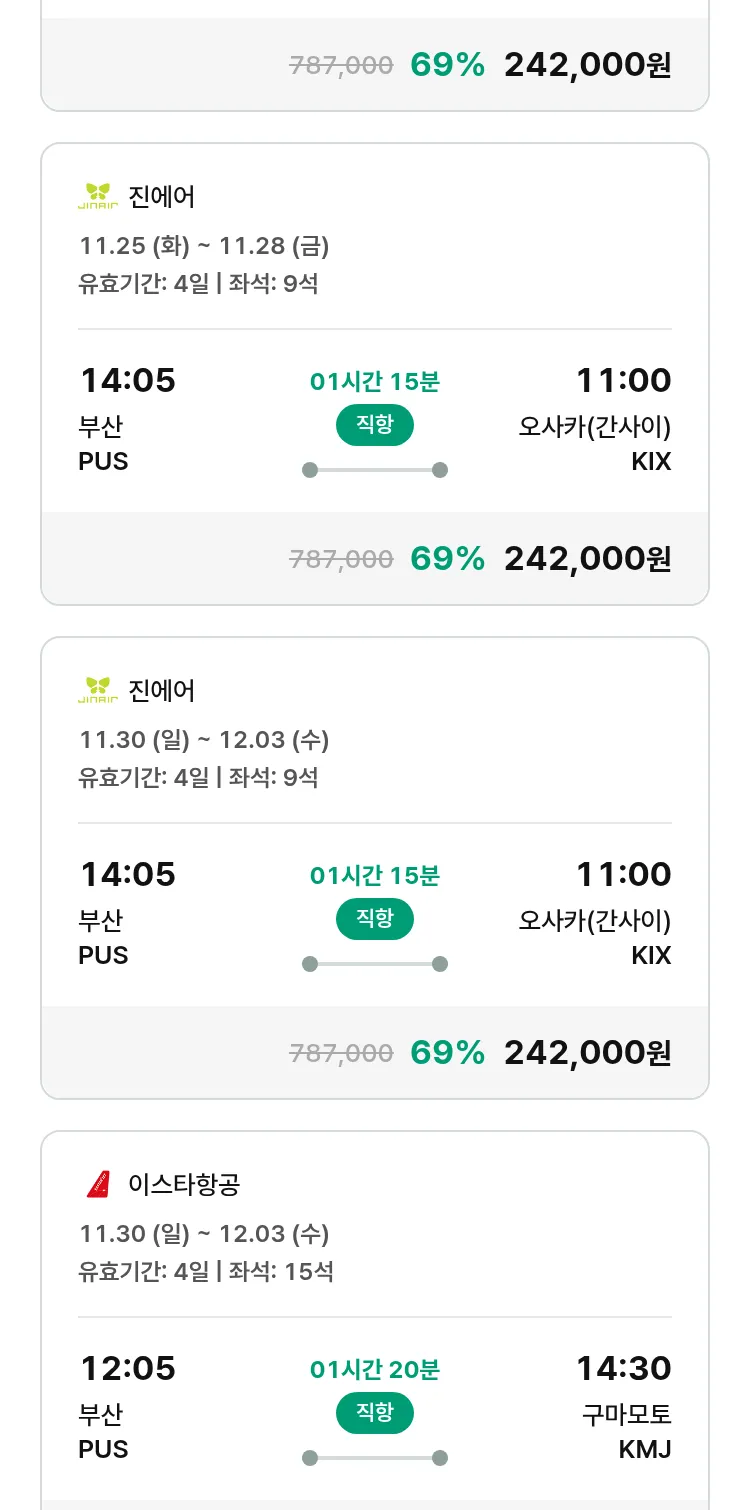The image size is (750, 1510).
Task: Tap the 직항 badge on the Eastar Jet flight
Action: point(374,1413)
